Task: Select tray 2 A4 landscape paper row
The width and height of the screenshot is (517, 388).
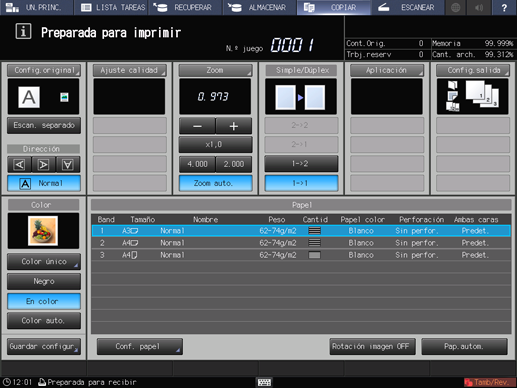Action: [x=301, y=243]
